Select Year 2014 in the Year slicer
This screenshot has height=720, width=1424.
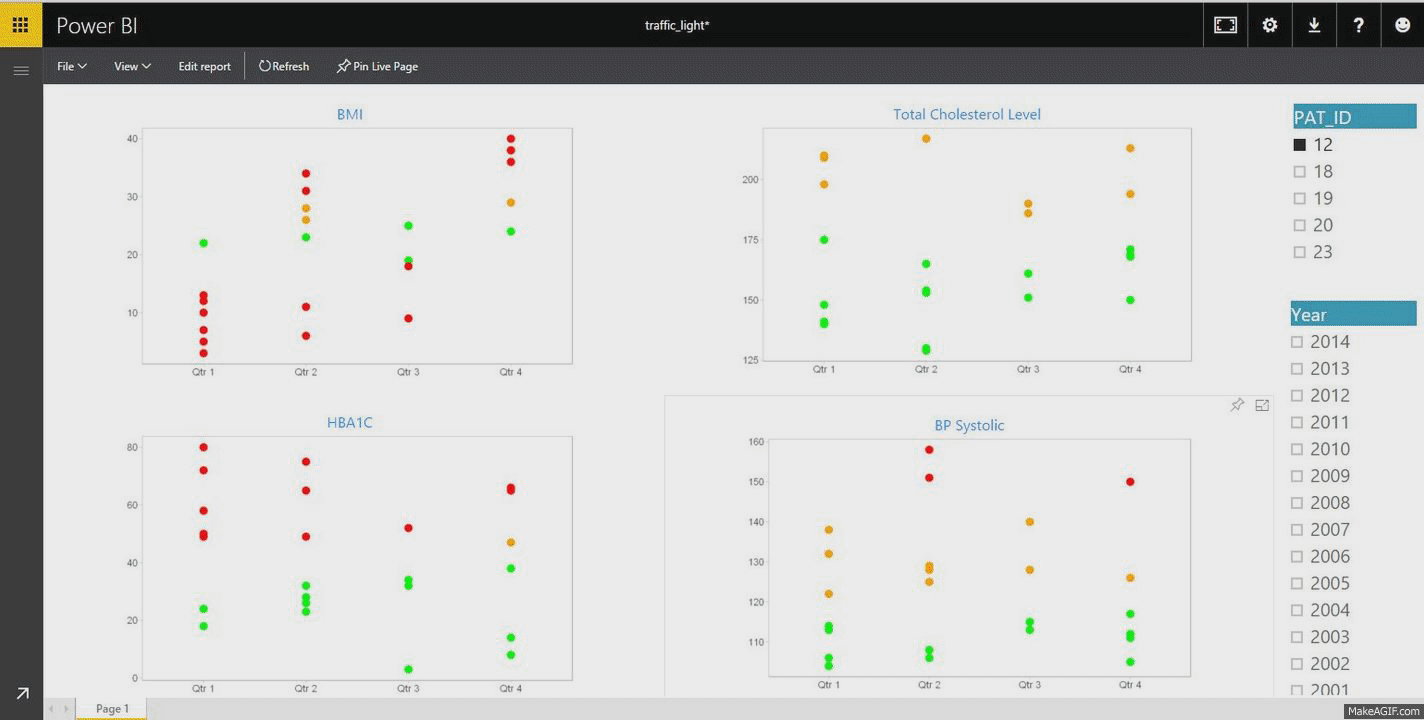pos(1299,341)
